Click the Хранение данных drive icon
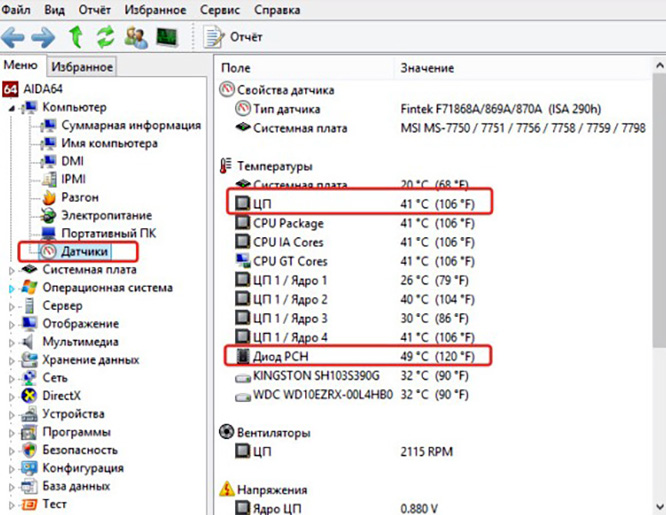This screenshot has width=666, height=515. click(29, 360)
